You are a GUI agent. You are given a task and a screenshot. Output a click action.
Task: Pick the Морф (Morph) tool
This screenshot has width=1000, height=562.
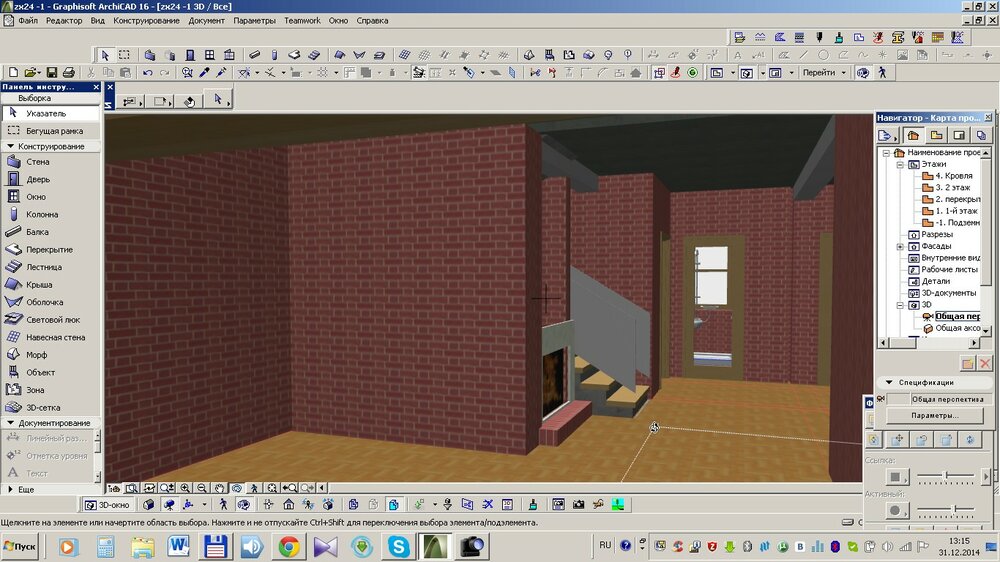point(37,355)
